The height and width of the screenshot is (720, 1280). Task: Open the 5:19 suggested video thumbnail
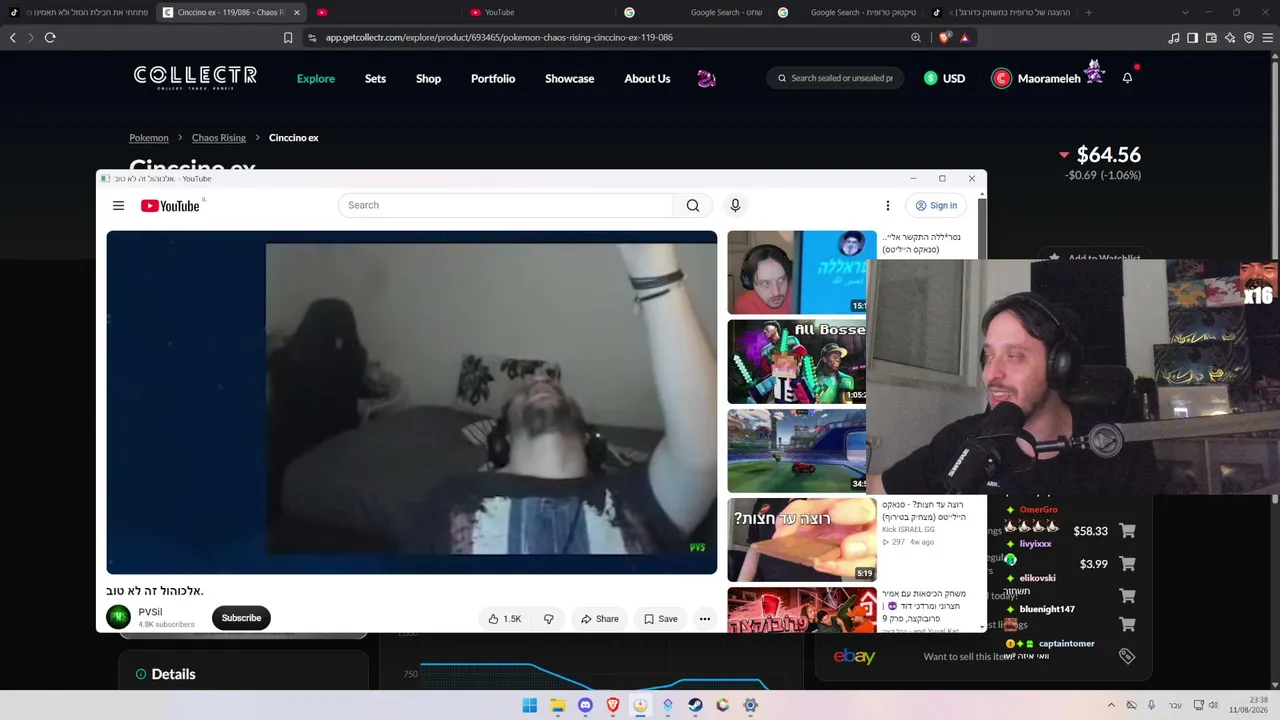point(802,540)
